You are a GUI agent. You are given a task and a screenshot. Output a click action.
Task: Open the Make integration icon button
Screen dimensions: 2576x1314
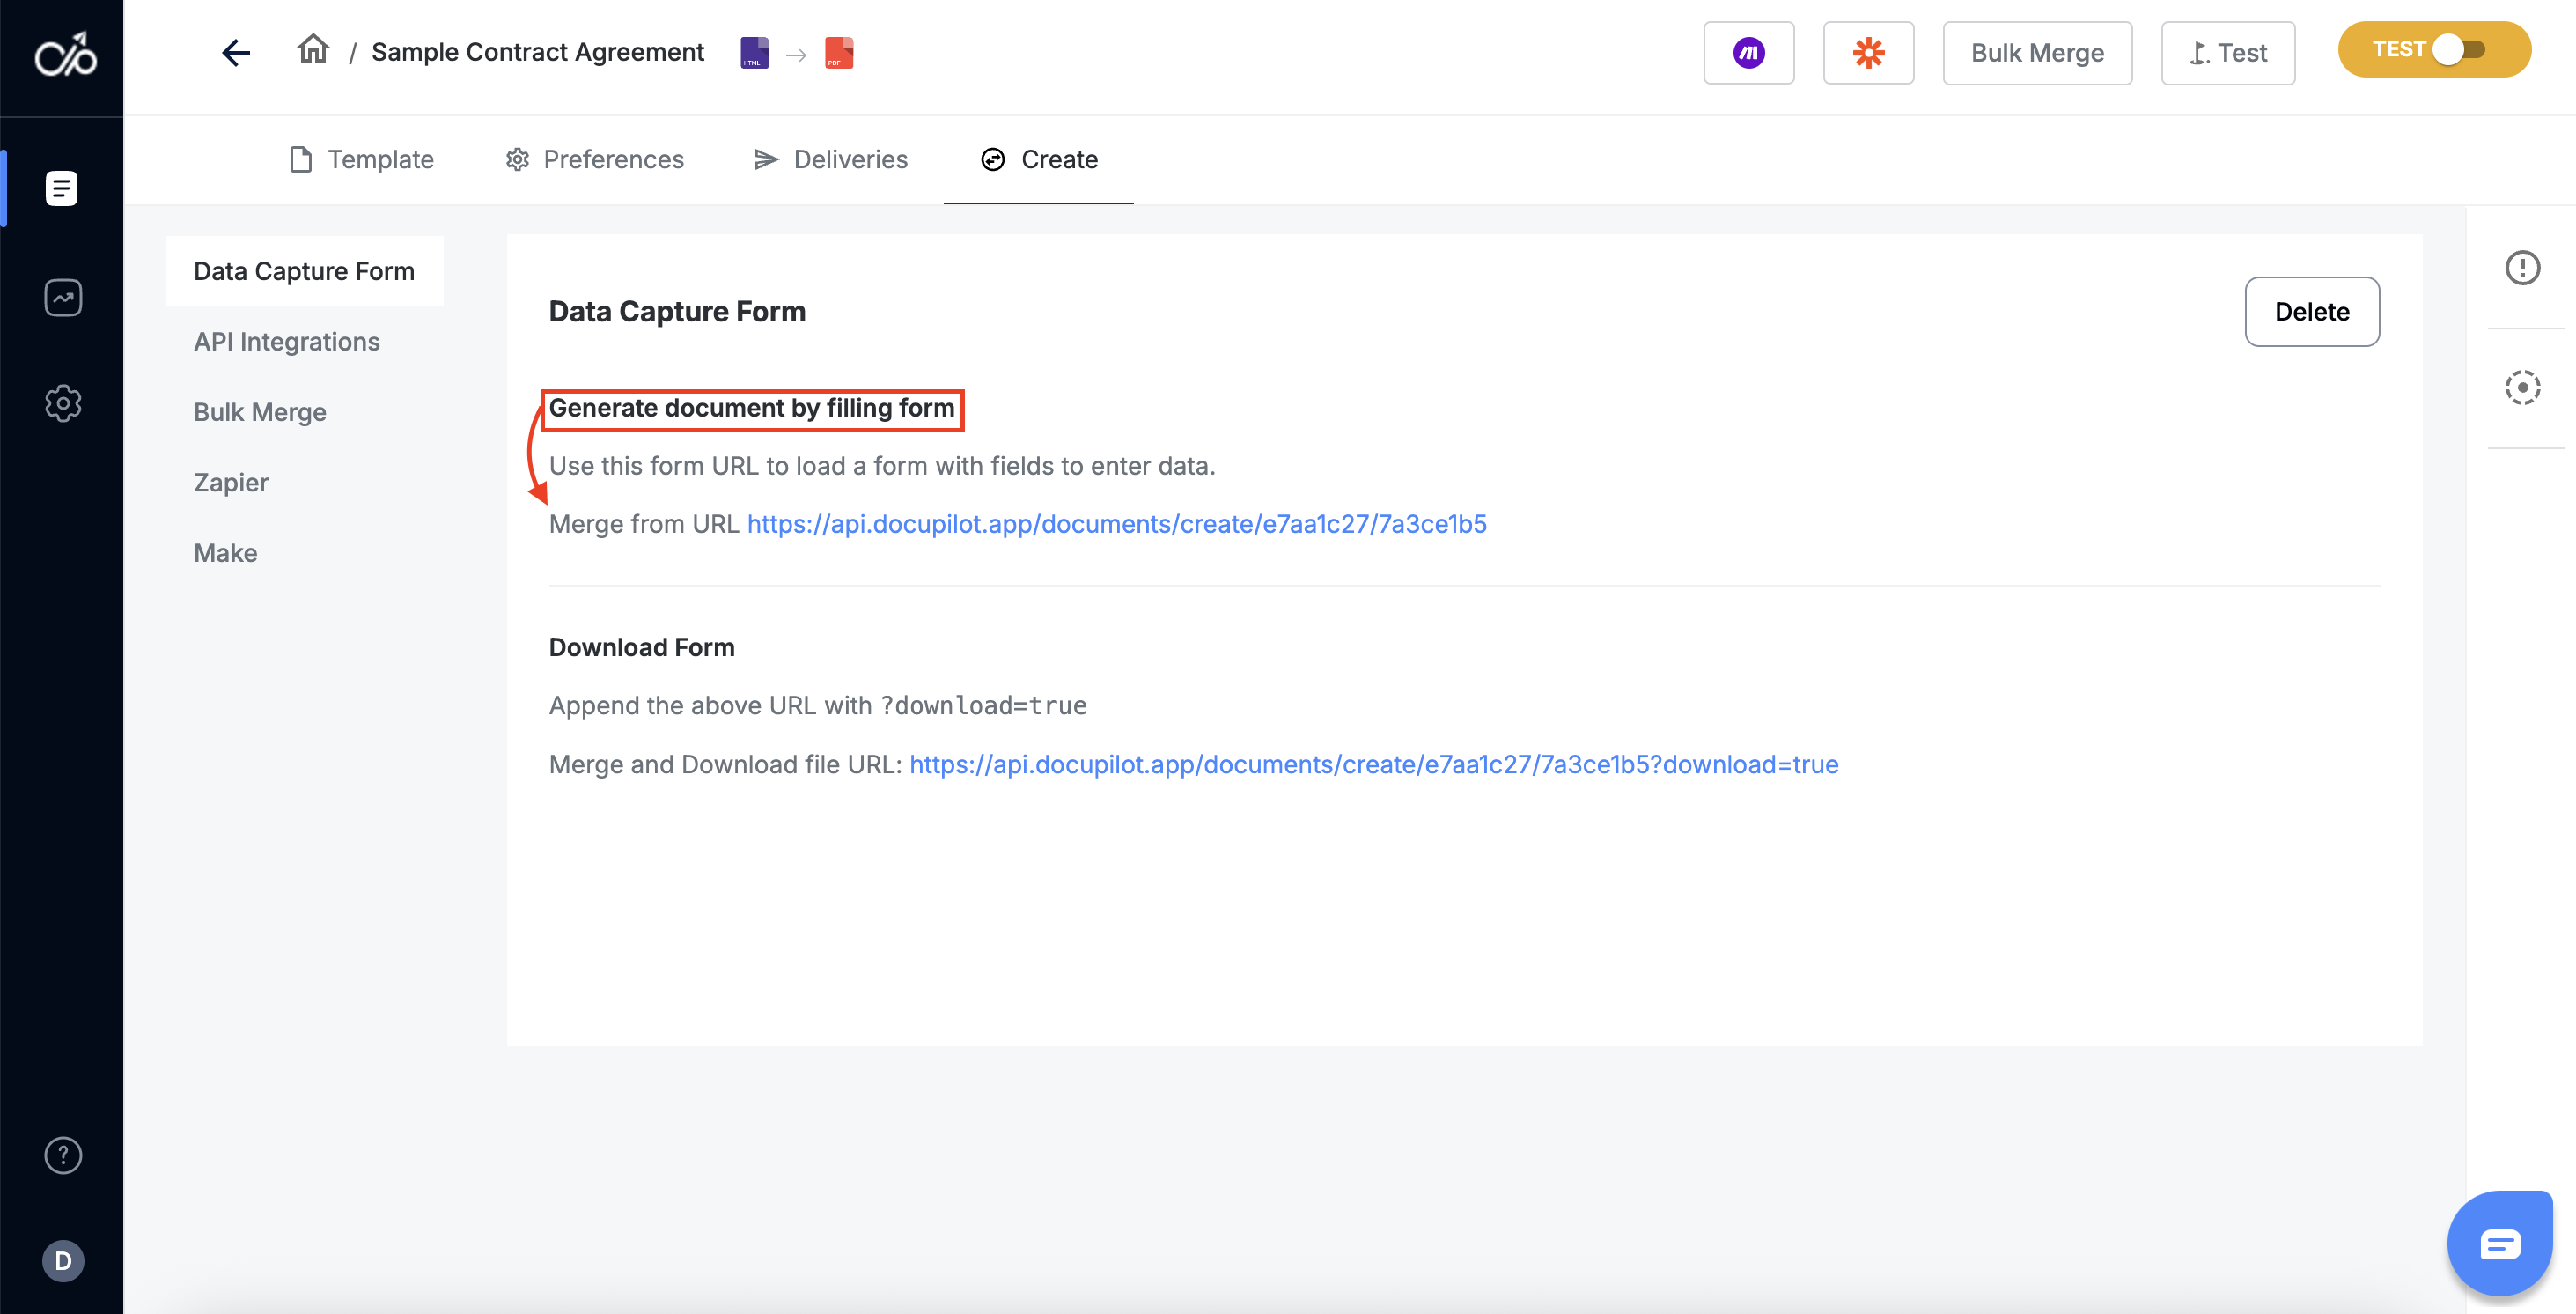(1748, 53)
